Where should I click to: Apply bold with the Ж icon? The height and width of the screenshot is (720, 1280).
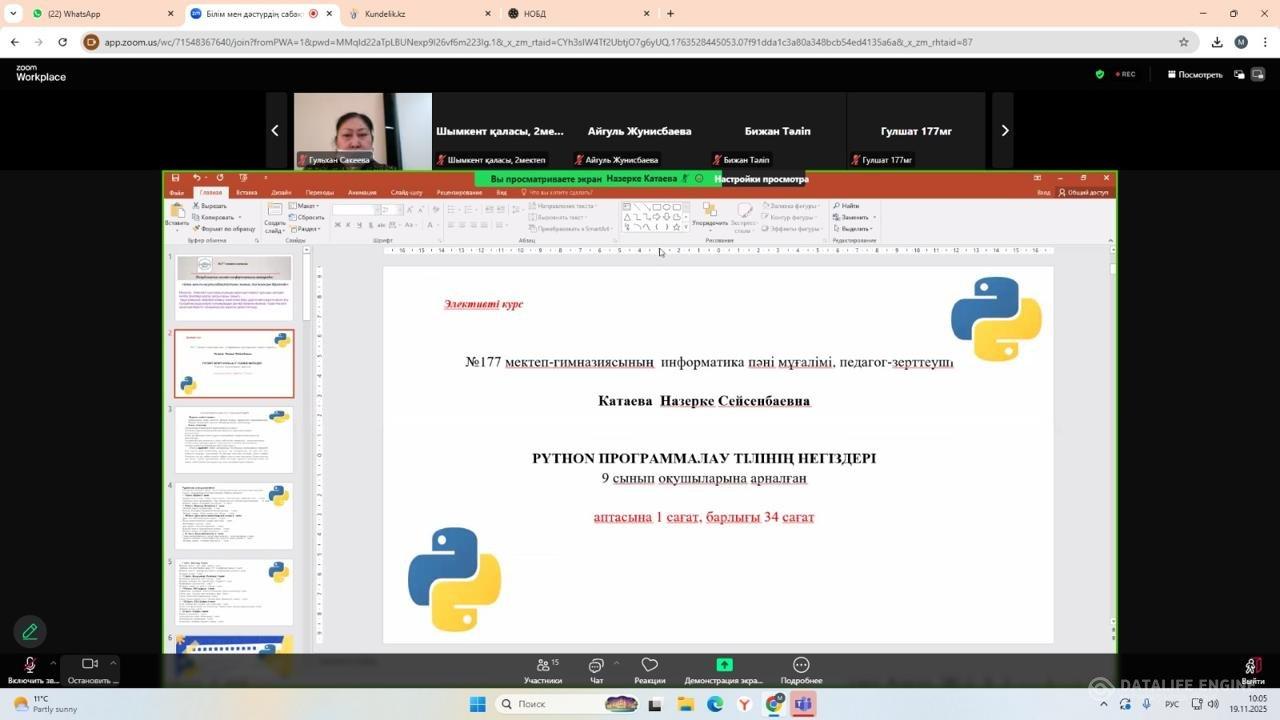(337, 225)
